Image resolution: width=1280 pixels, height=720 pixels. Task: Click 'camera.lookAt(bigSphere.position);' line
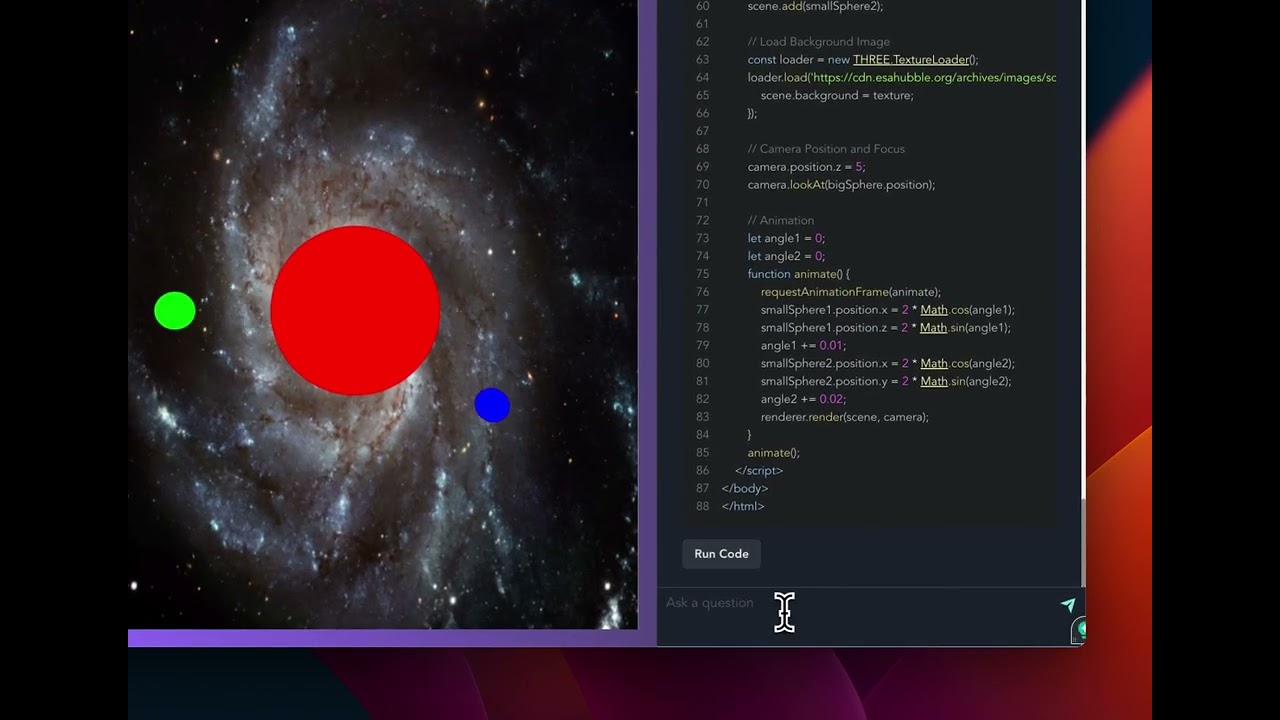(841, 185)
